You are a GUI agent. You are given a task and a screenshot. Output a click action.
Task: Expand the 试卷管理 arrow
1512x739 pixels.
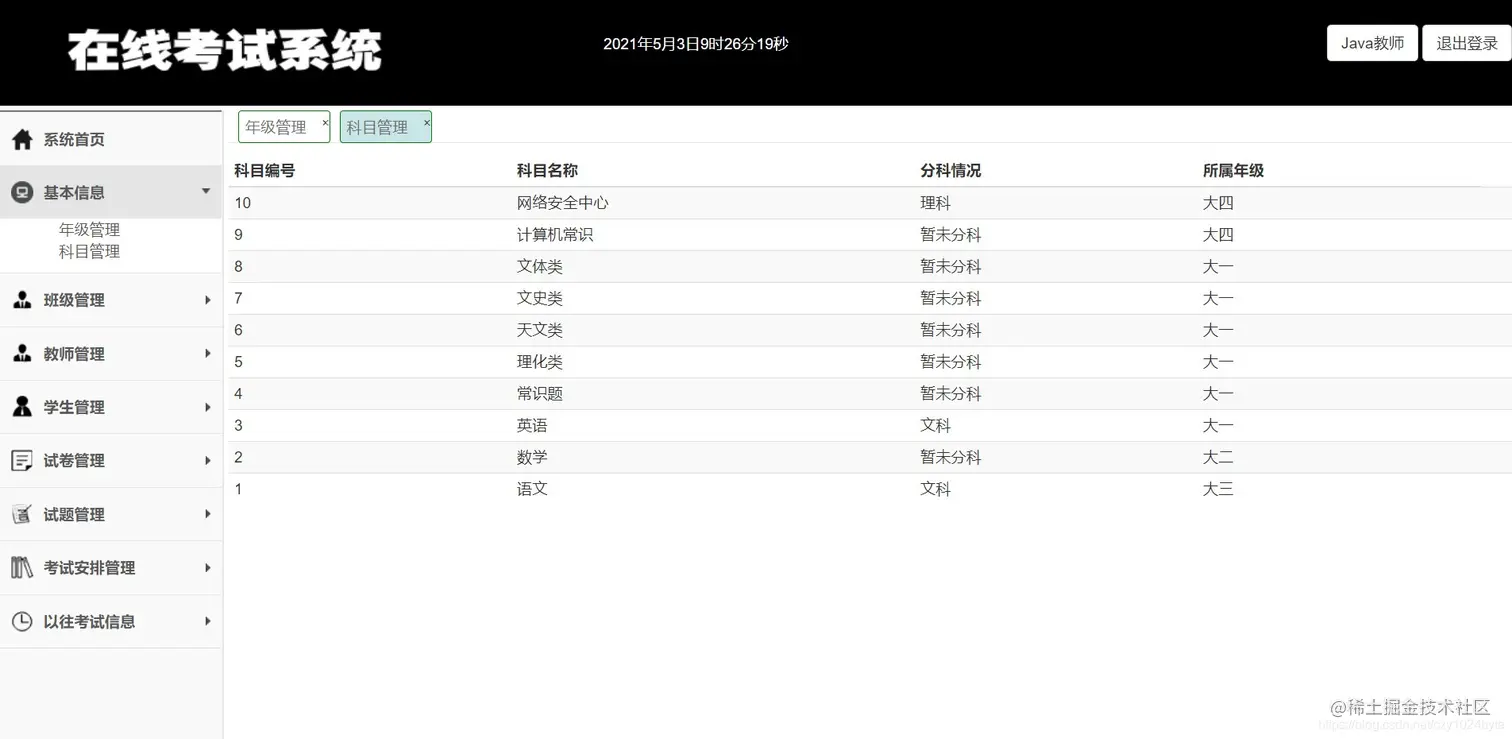(207, 461)
